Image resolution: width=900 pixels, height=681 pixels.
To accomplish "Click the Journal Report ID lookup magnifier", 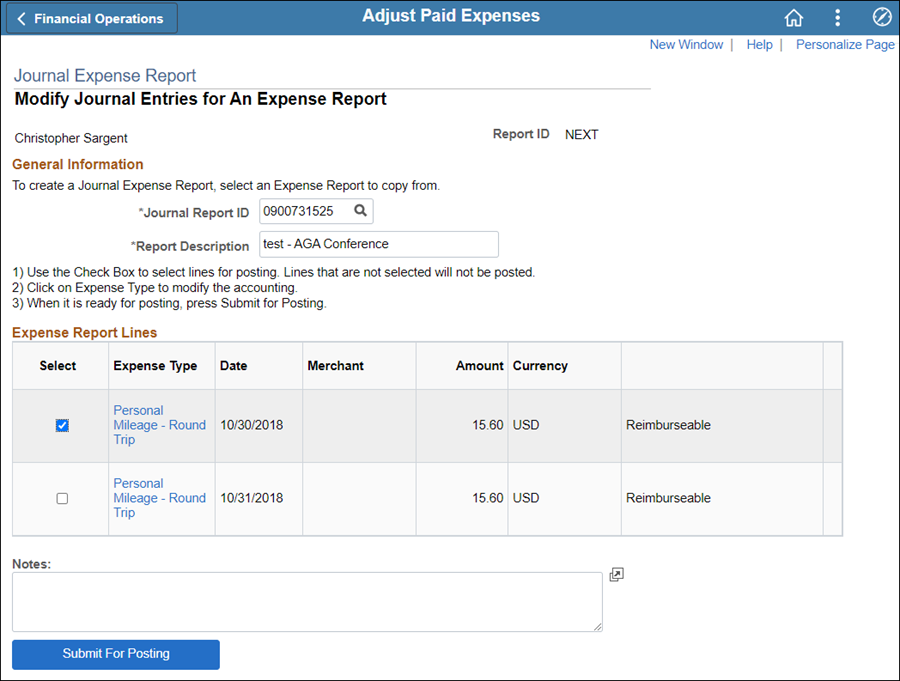I will click(360, 211).
